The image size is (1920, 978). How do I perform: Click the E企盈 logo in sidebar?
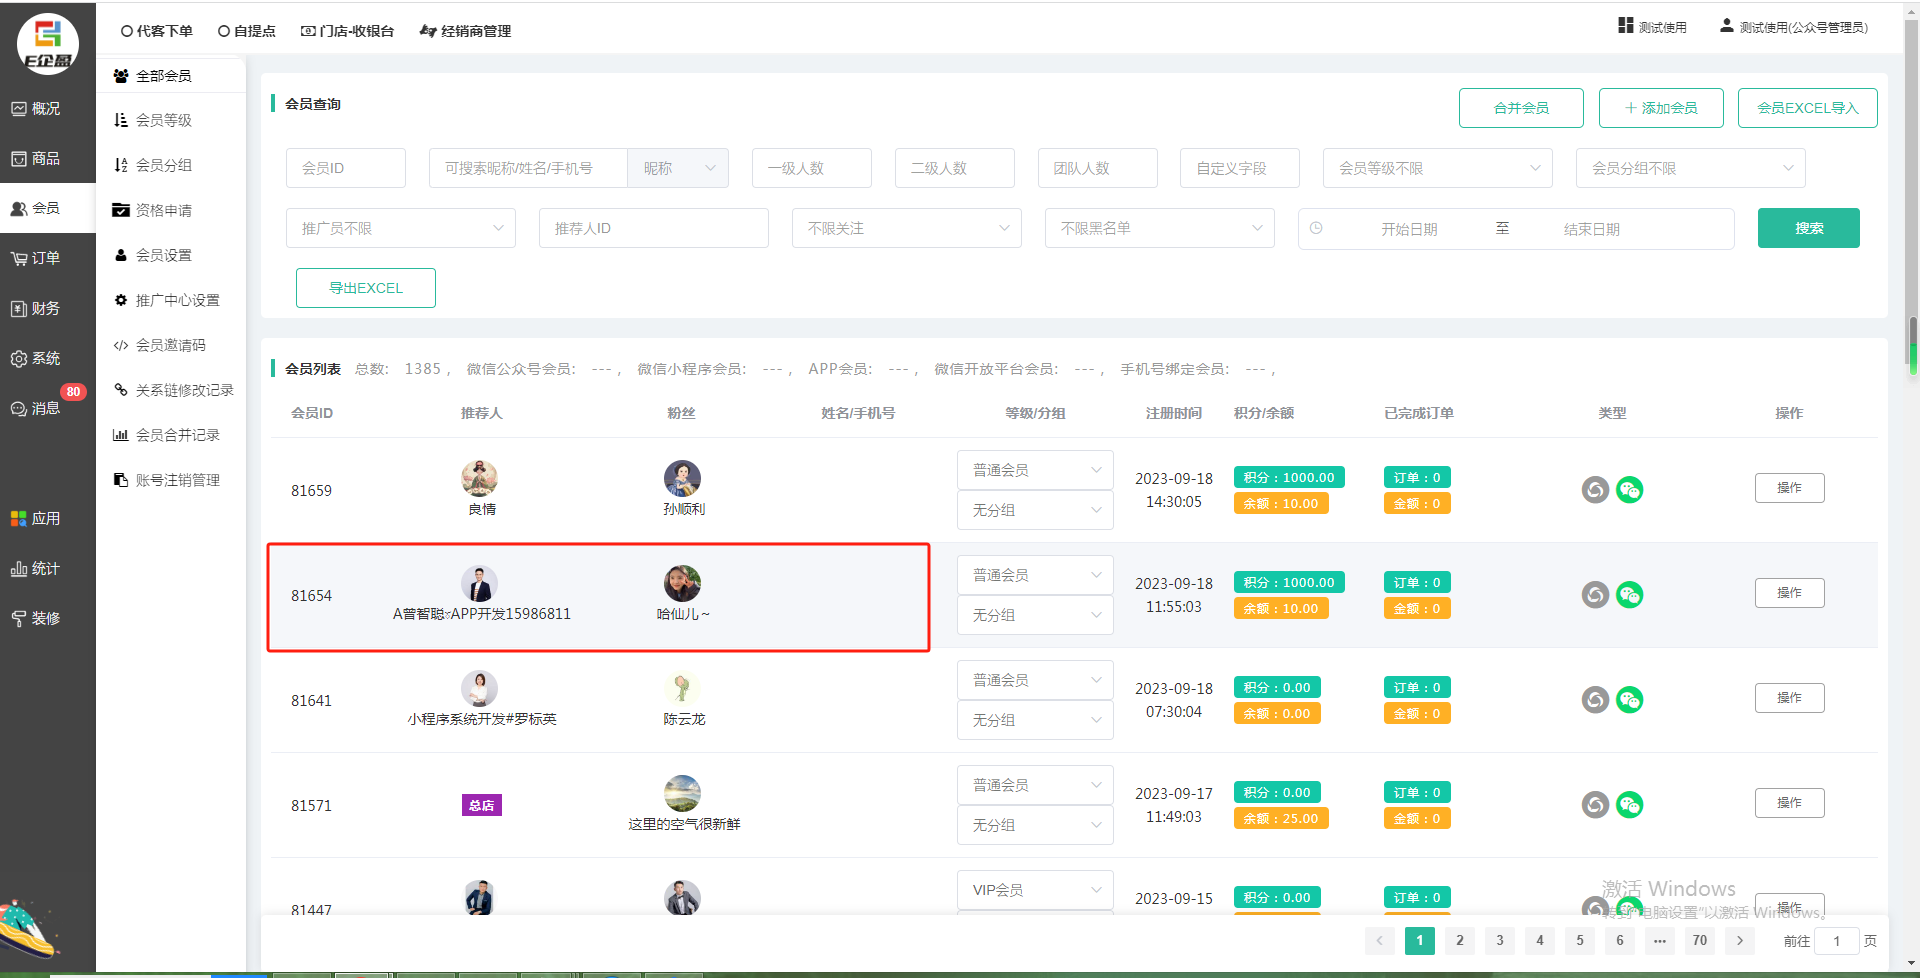coord(47,44)
